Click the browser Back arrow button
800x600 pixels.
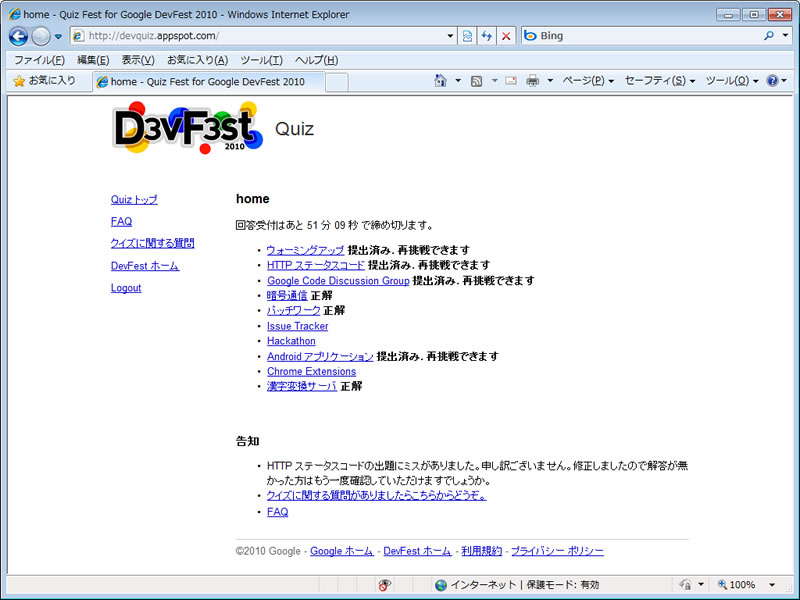pos(18,36)
